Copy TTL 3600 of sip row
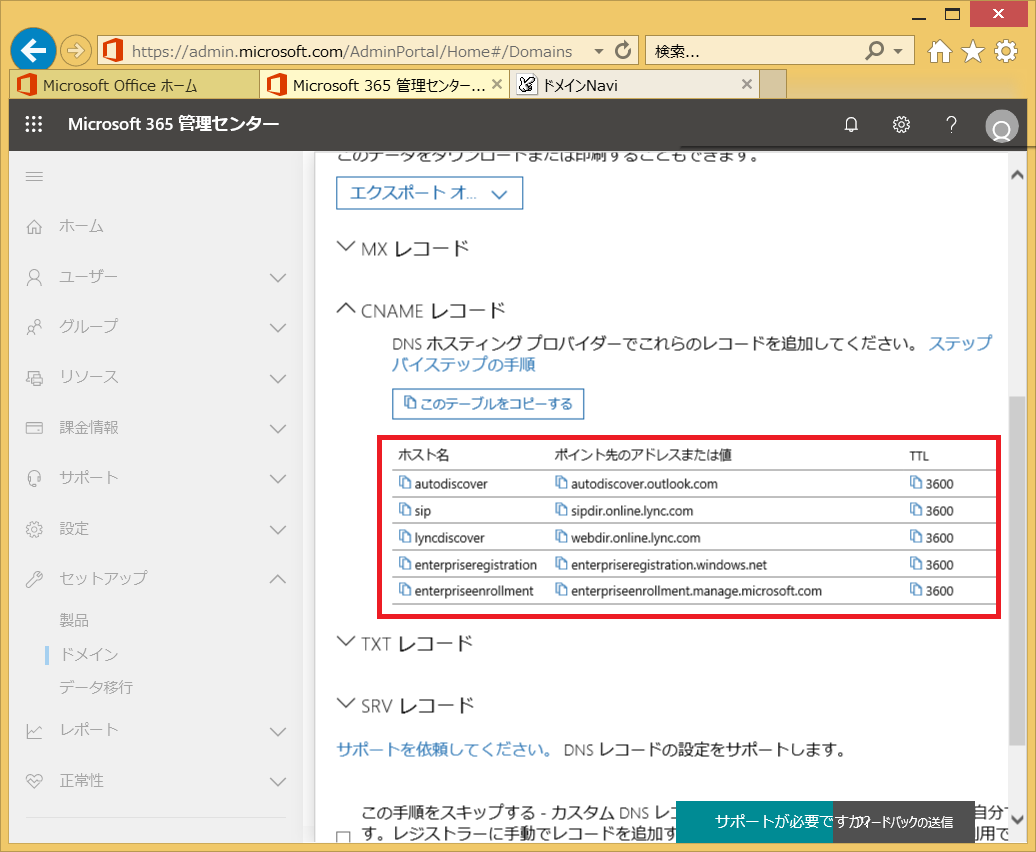The image size is (1036, 852). pos(916,510)
